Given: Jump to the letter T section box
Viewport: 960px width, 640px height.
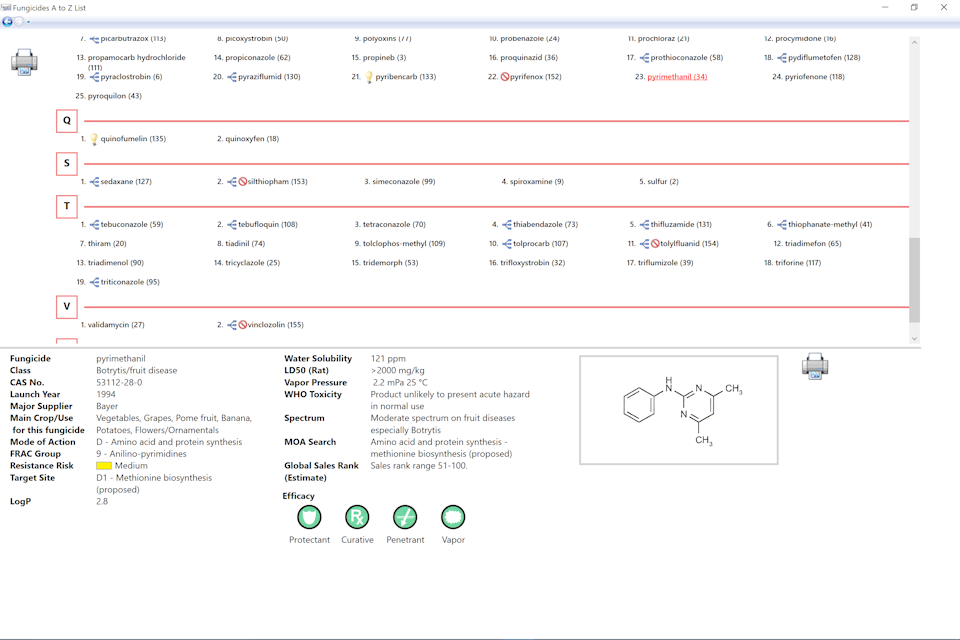Looking at the screenshot, I should pos(67,206).
